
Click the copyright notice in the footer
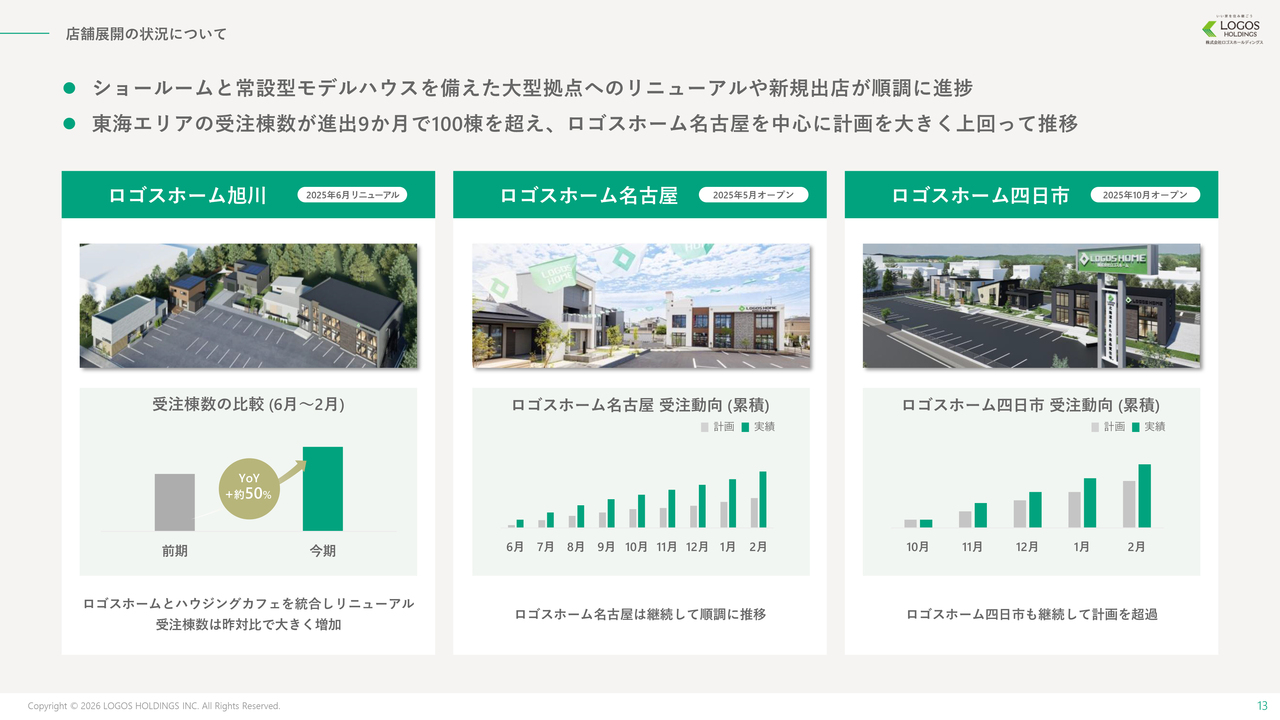click(154, 706)
